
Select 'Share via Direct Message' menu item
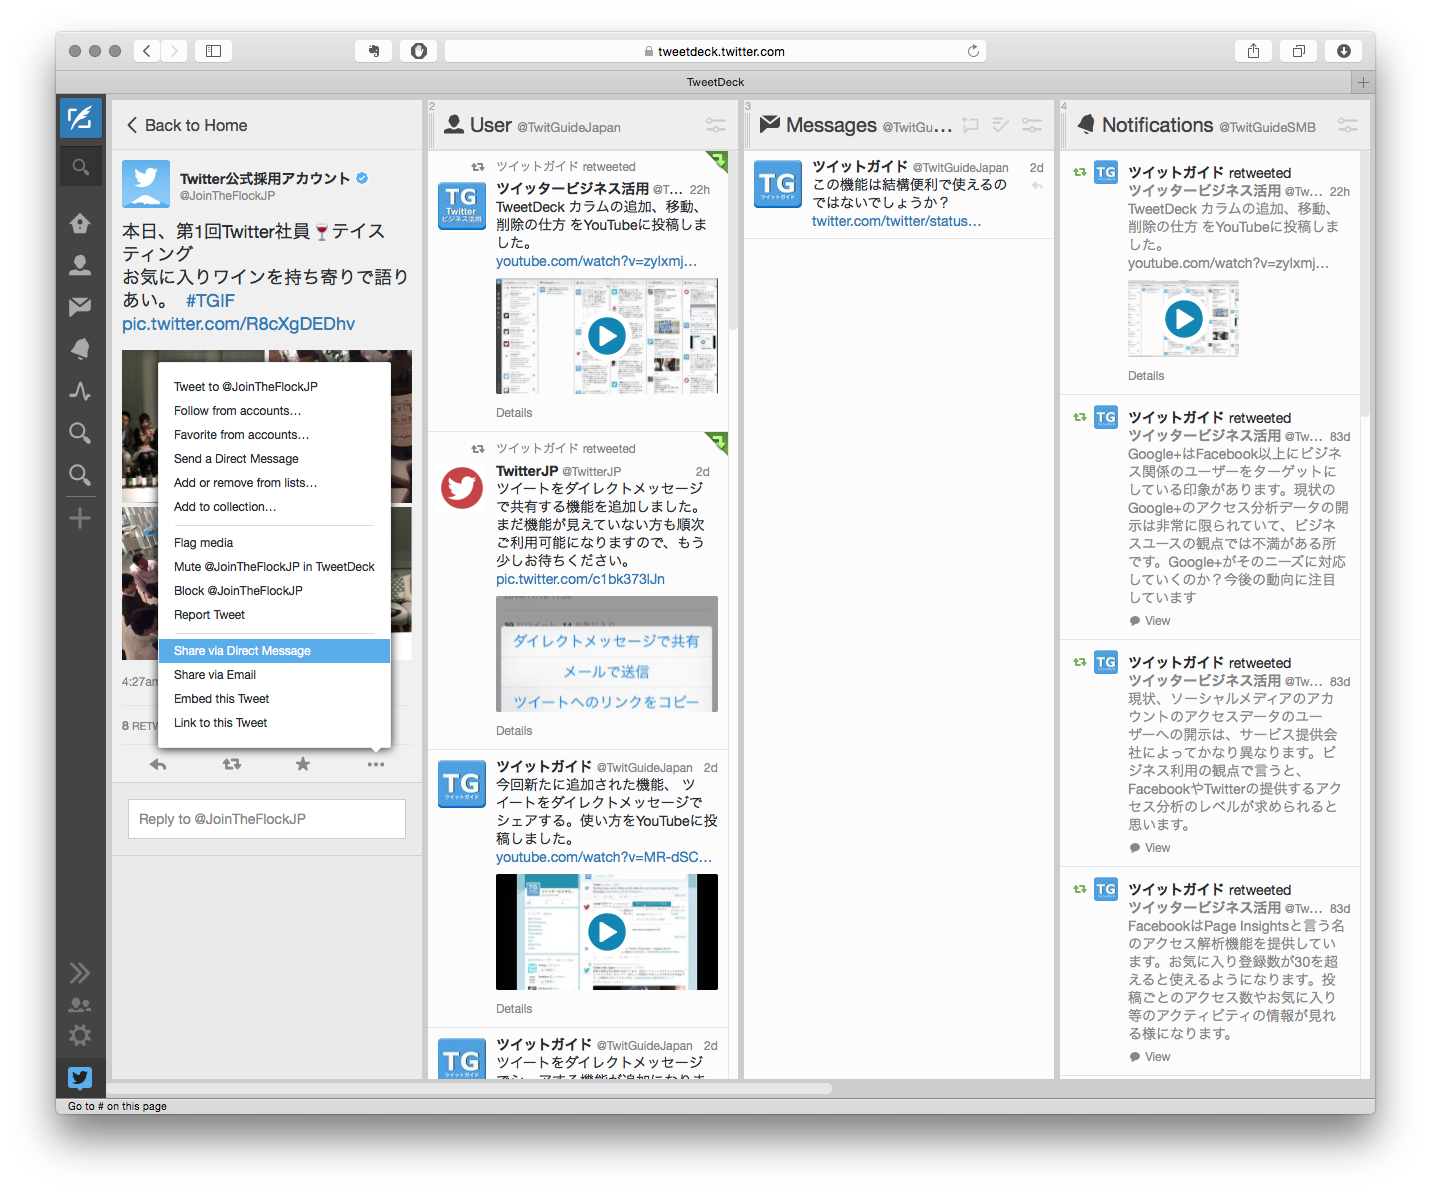pos(274,651)
